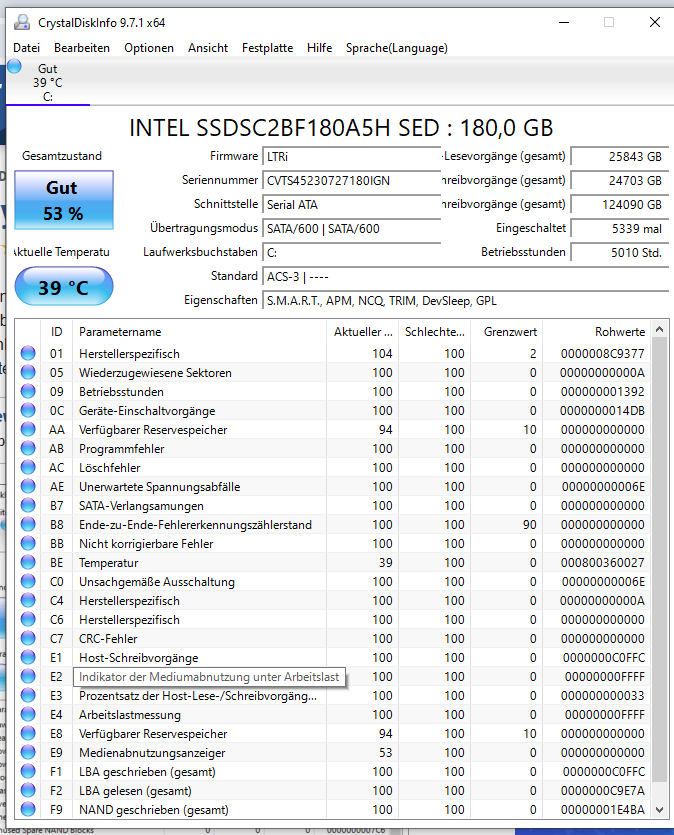Viewport: 674px width, 835px height.
Task: Click the Betriebsstunden value 5010 Std.
Action: coord(620,252)
